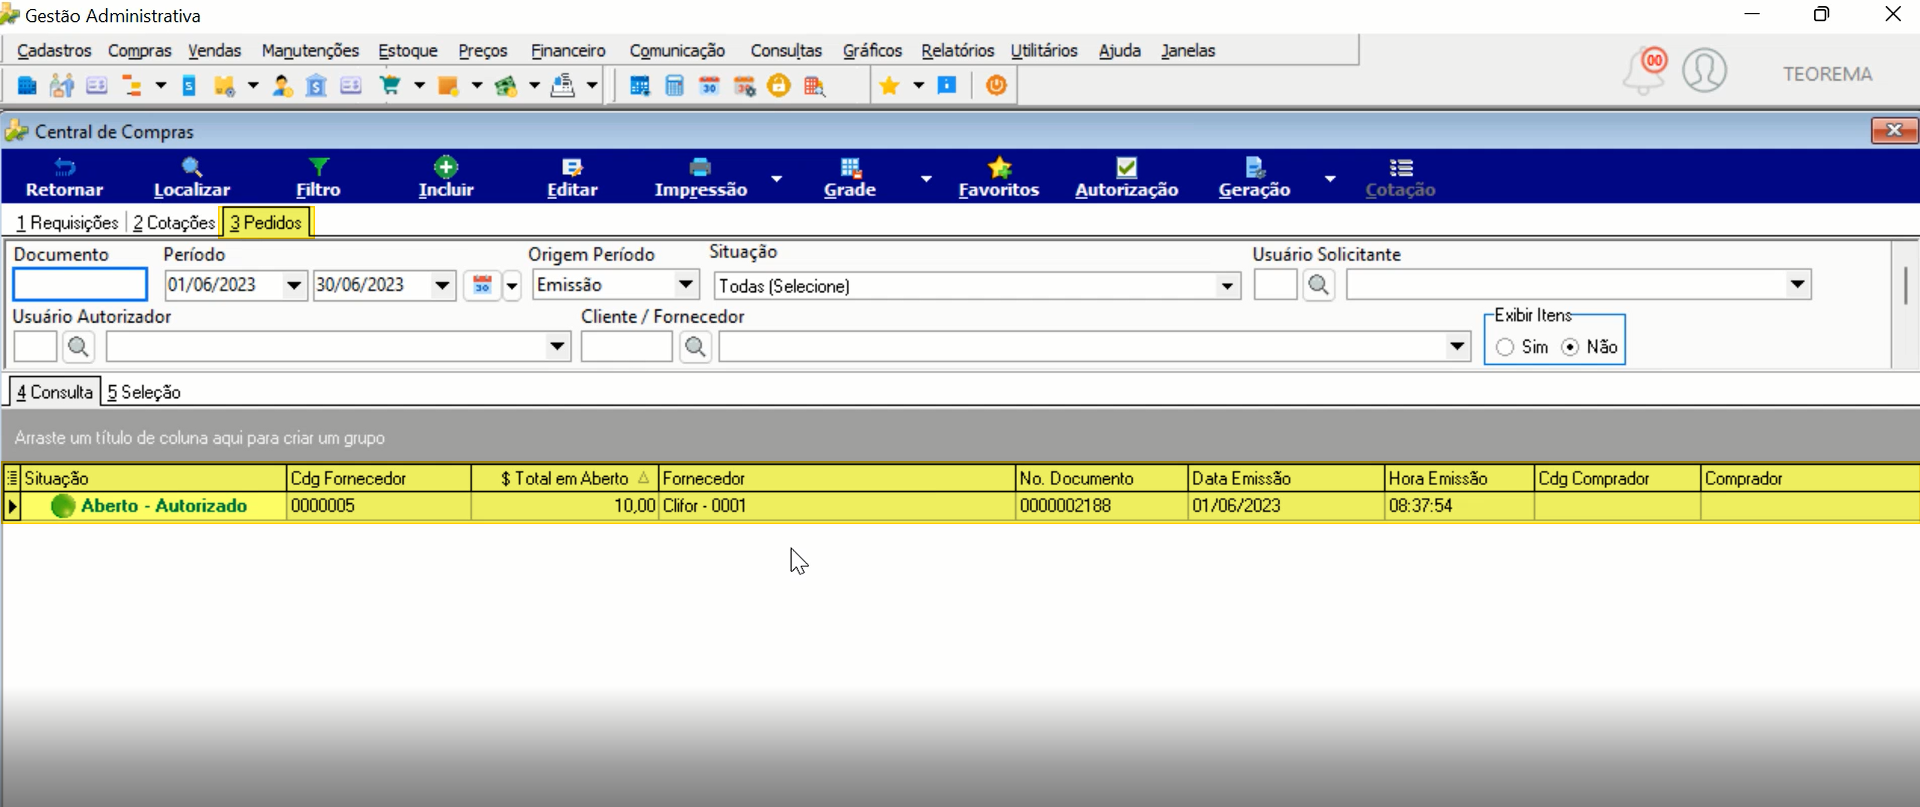Expand the Situação dropdown
The height and width of the screenshot is (807, 1920).
1227,286
